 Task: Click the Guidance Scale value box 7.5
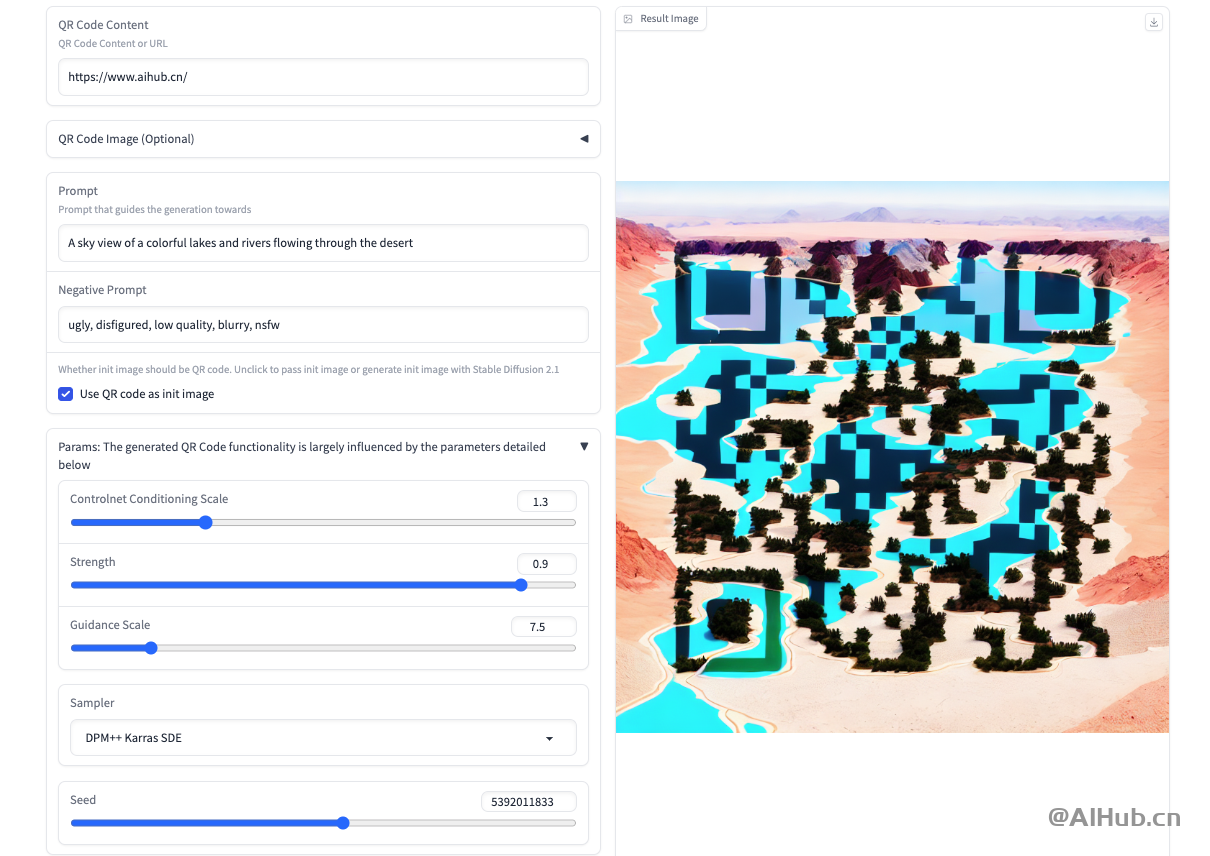tap(543, 627)
